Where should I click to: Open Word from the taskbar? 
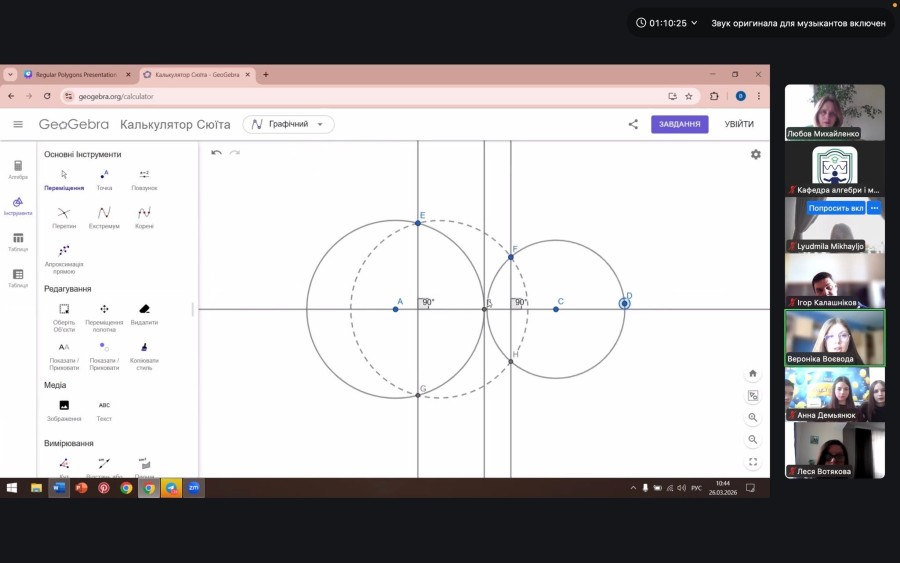click(x=59, y=488)
